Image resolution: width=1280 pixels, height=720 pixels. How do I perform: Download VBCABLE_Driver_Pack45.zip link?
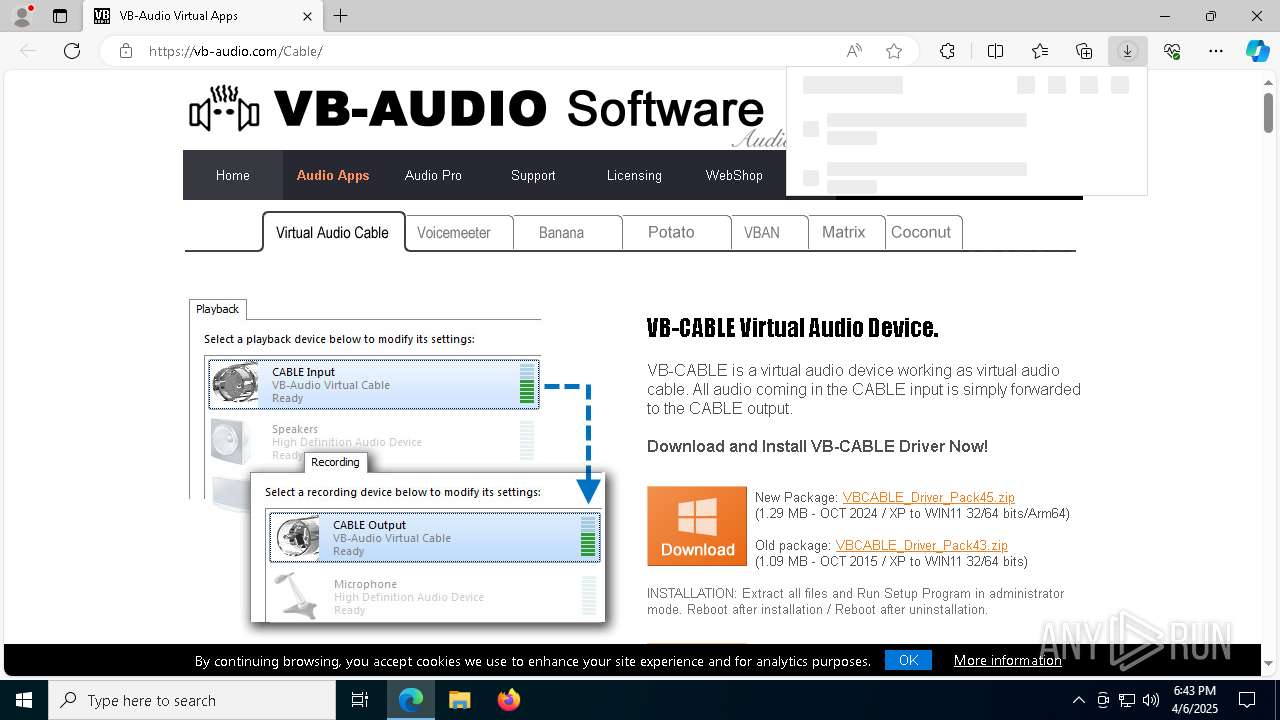coord(928,497)
